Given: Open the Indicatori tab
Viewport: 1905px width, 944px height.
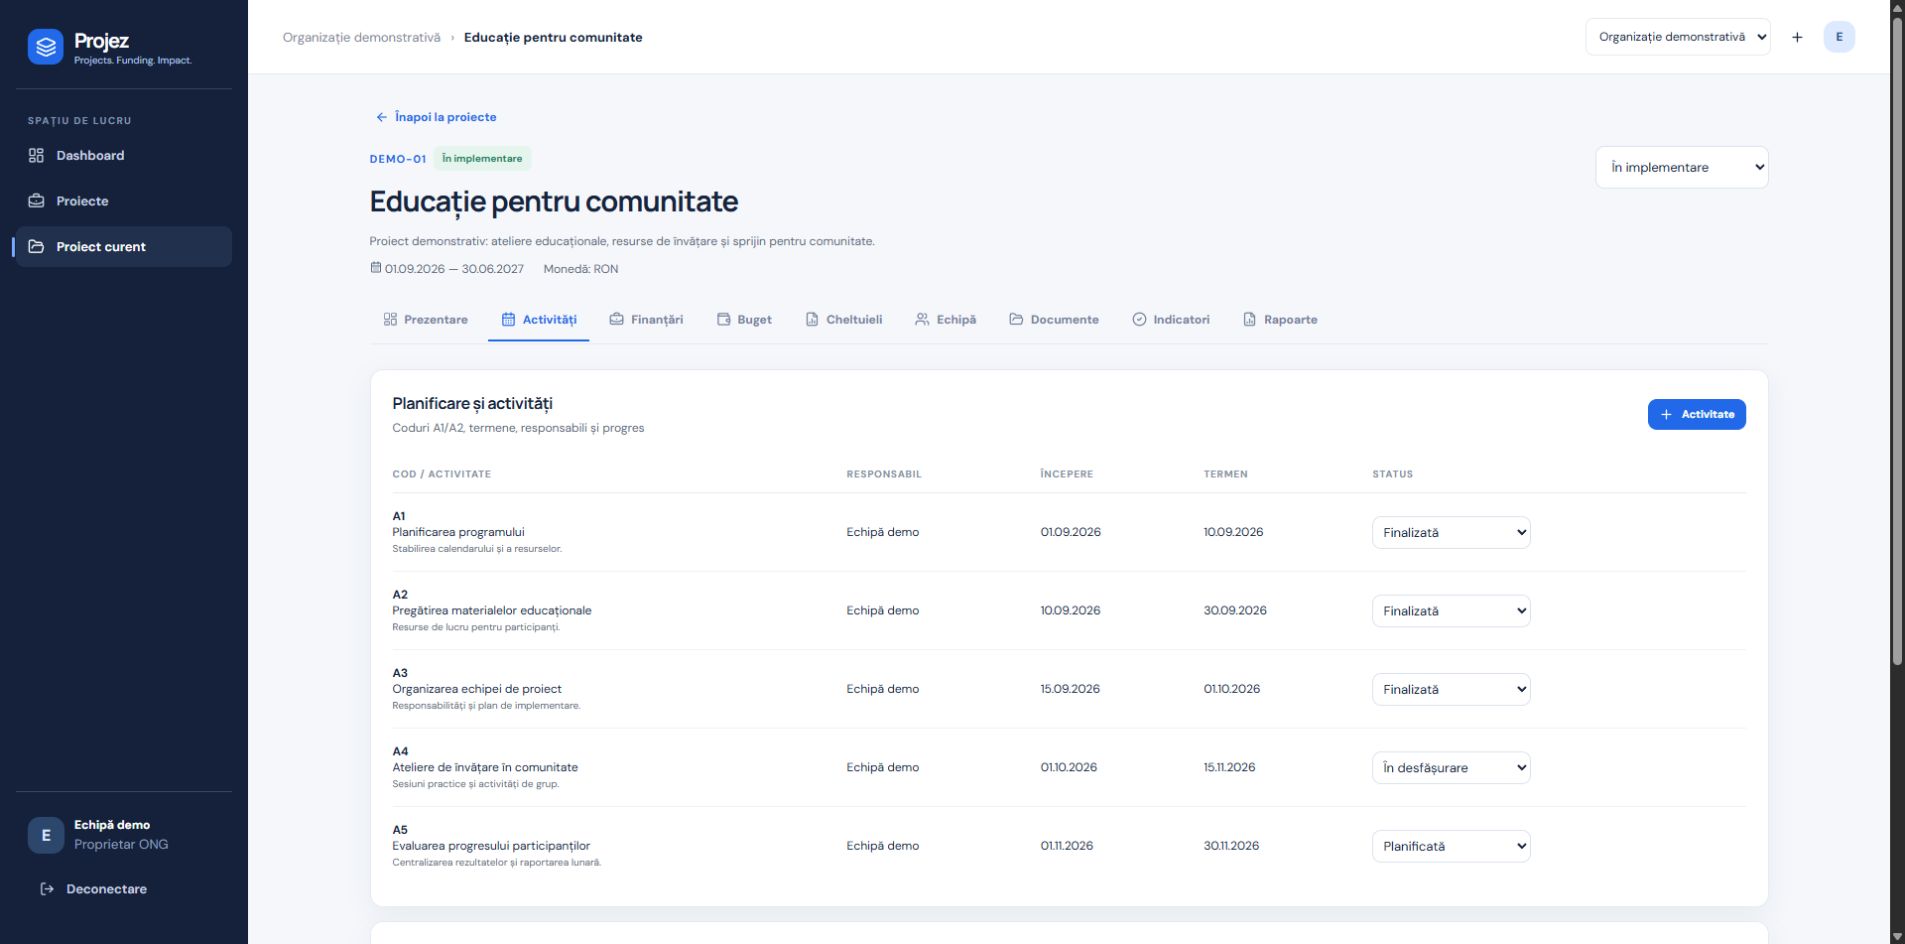Looking at the screenshot, I should pos(1171,320).
